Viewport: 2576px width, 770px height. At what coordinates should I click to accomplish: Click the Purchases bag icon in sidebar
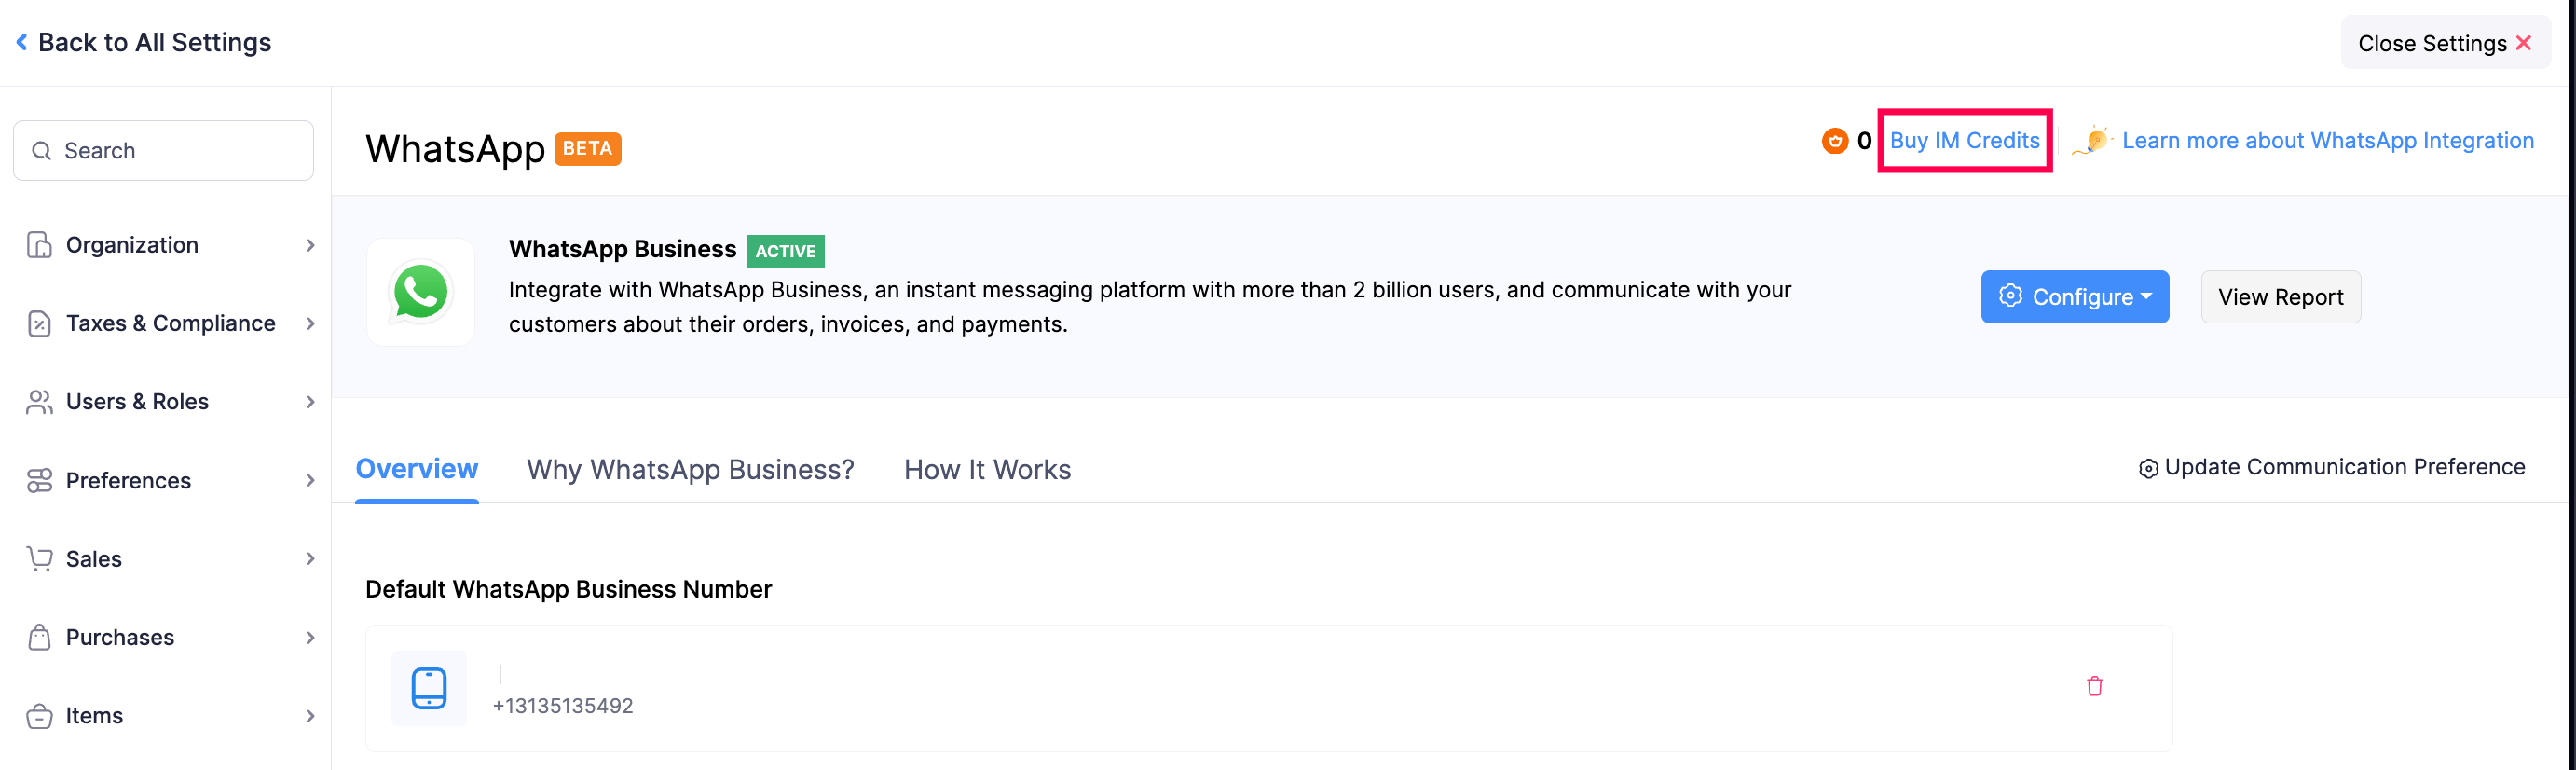(38, 637)
